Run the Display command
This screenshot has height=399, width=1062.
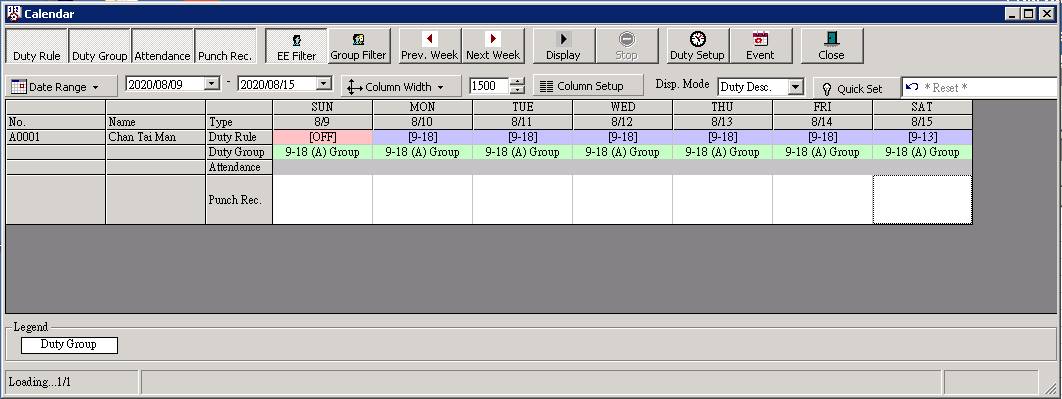564,46
